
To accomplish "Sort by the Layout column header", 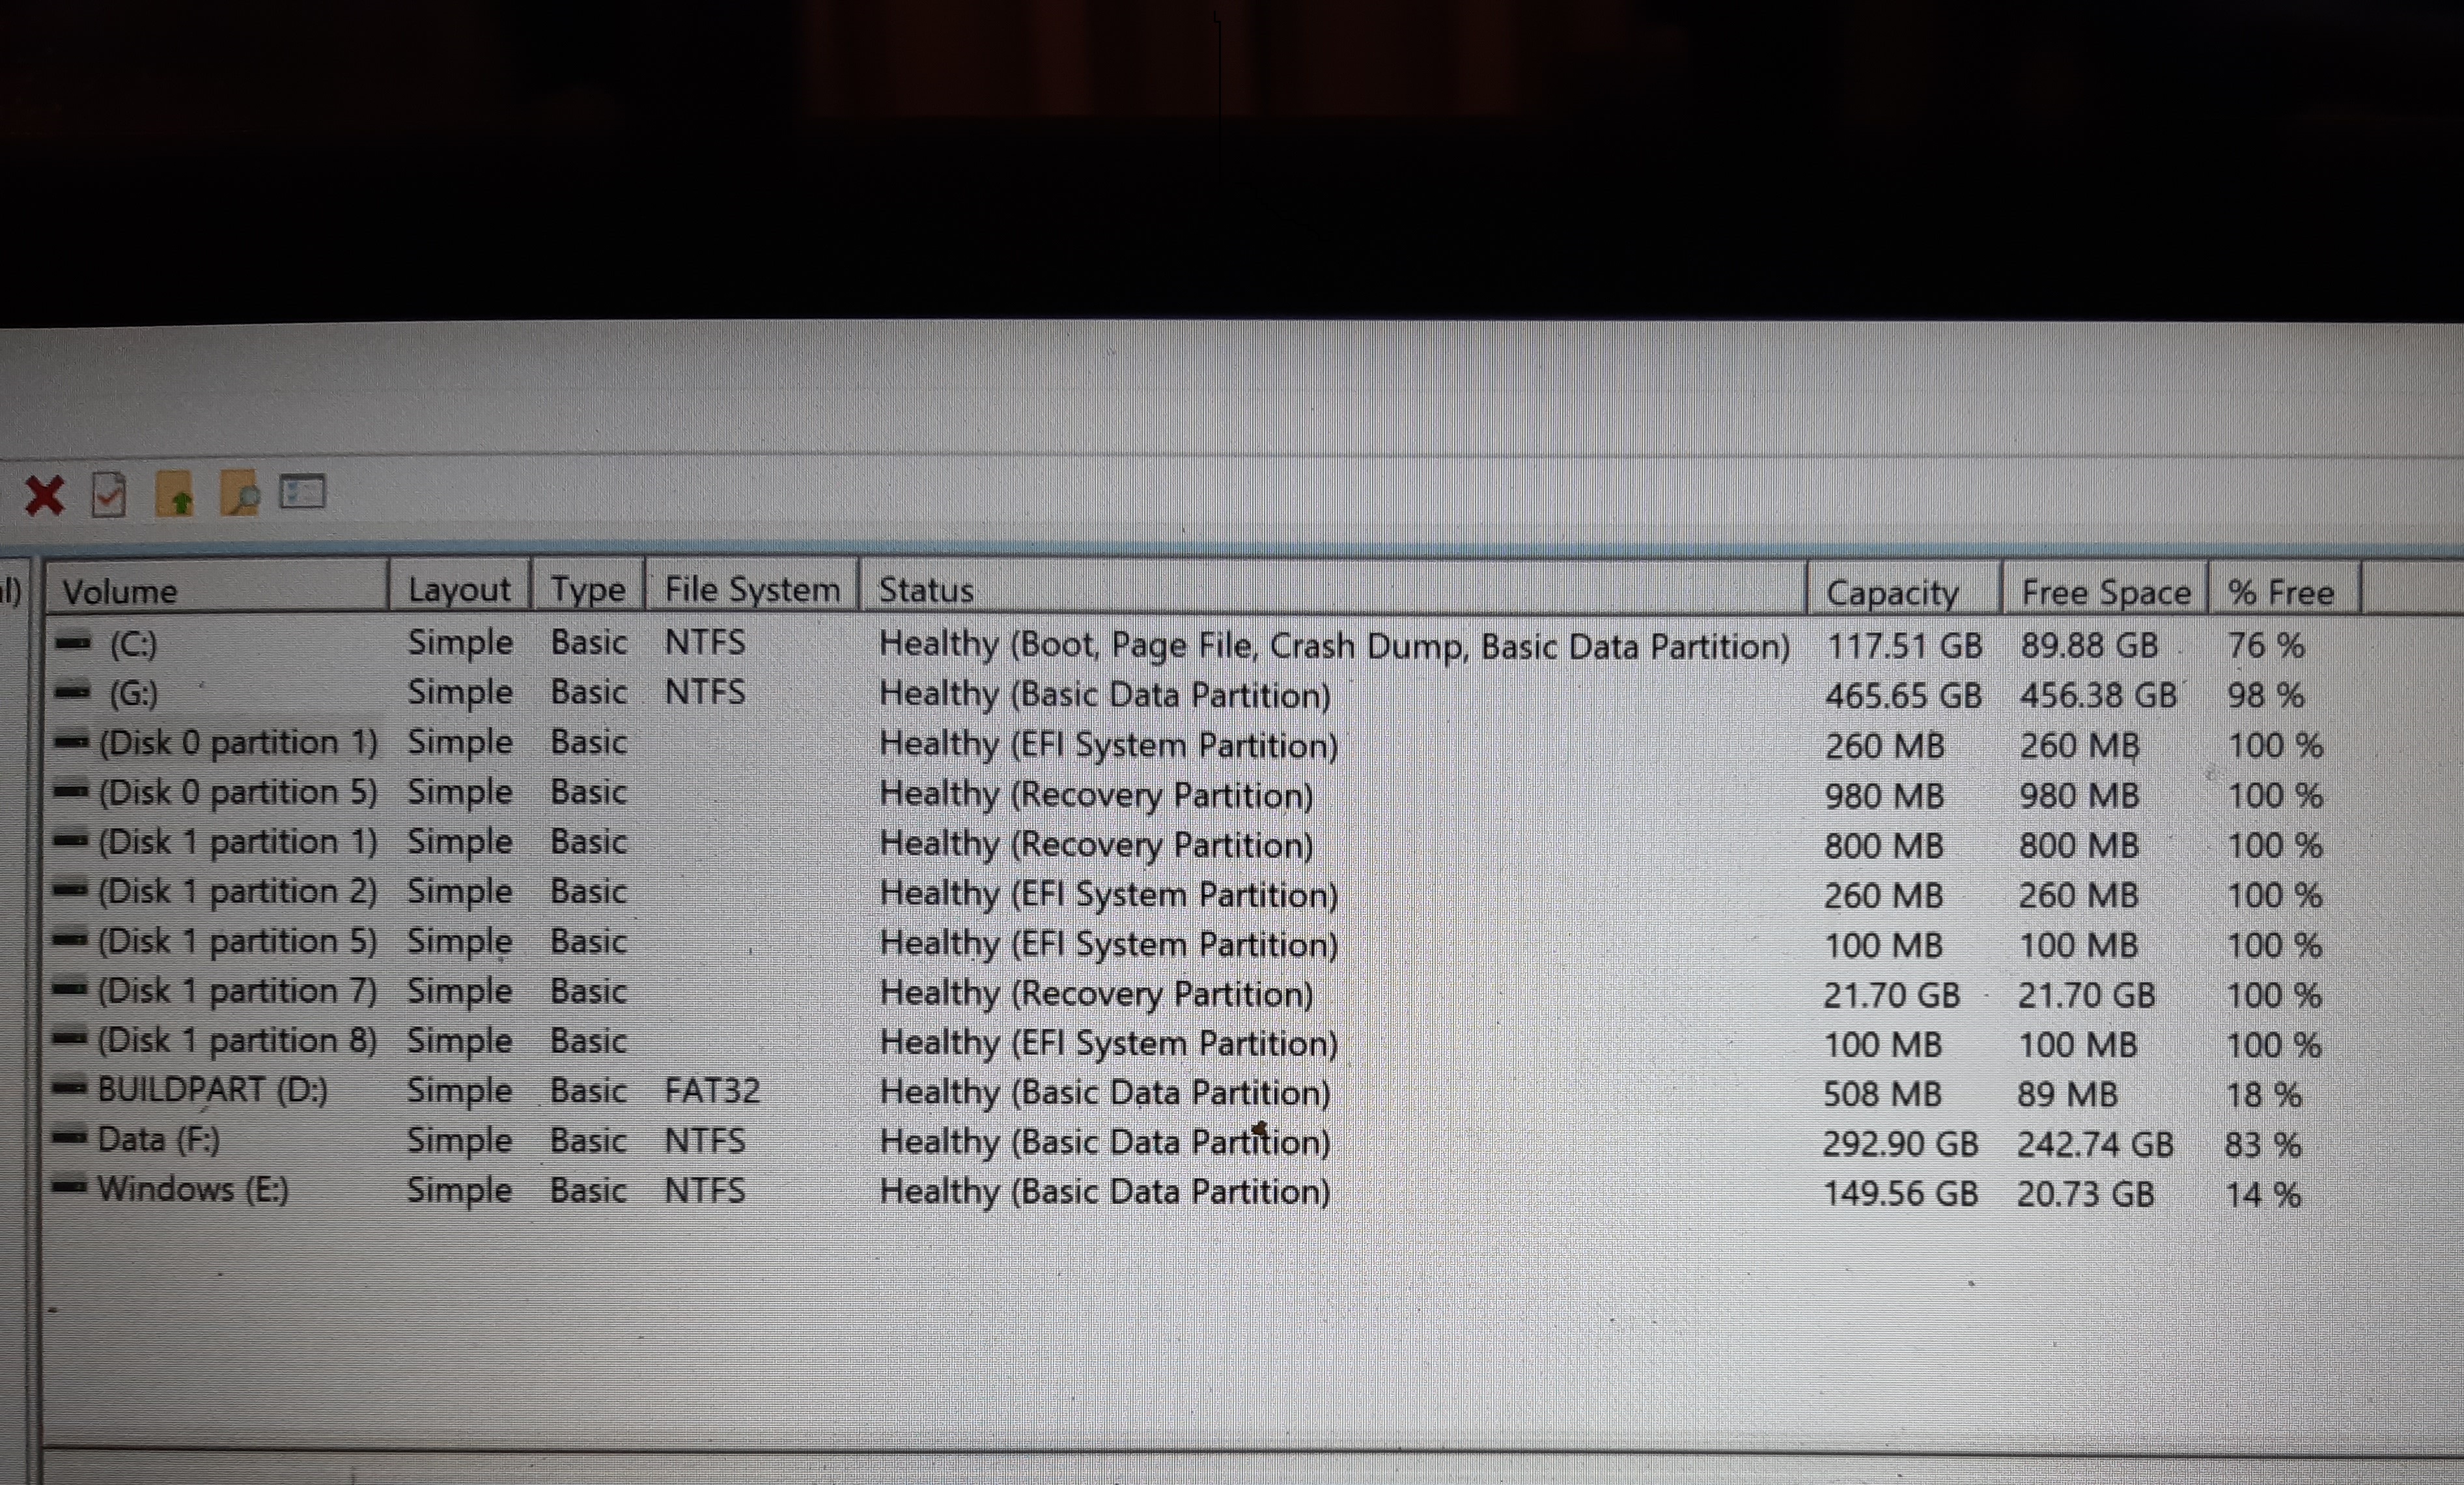I will pos(459,589).
